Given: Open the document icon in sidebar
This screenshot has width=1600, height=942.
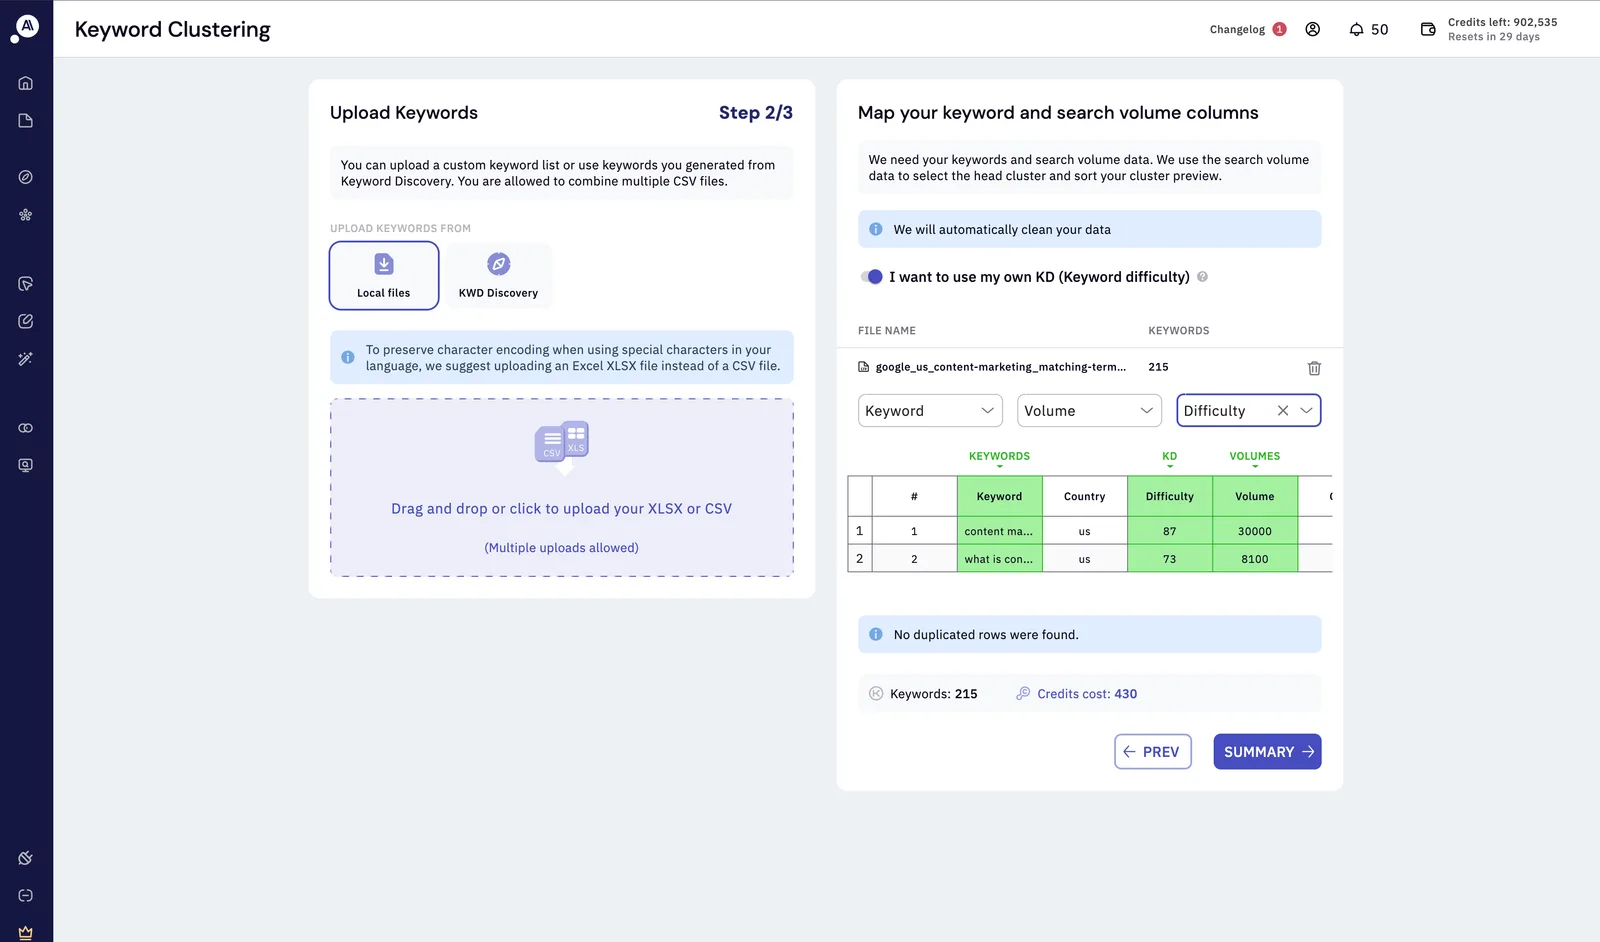Looking at the screenshot, I should point(26,121).
